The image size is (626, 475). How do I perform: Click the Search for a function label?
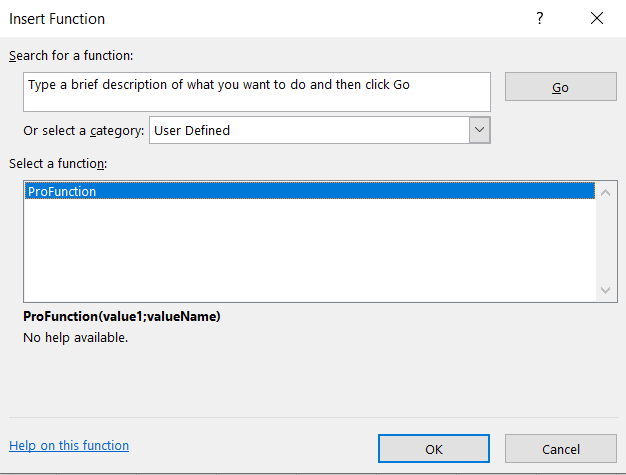(x=71, y=55)
